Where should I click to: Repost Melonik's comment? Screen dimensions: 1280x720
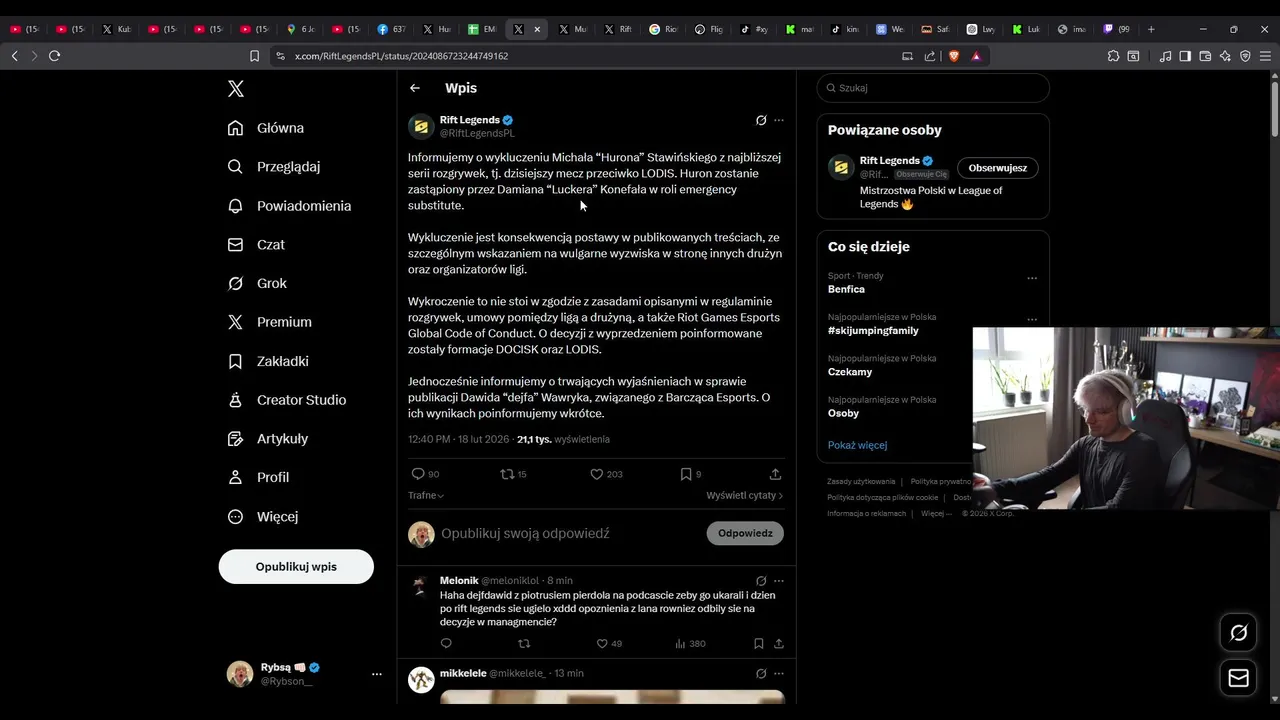524,644
